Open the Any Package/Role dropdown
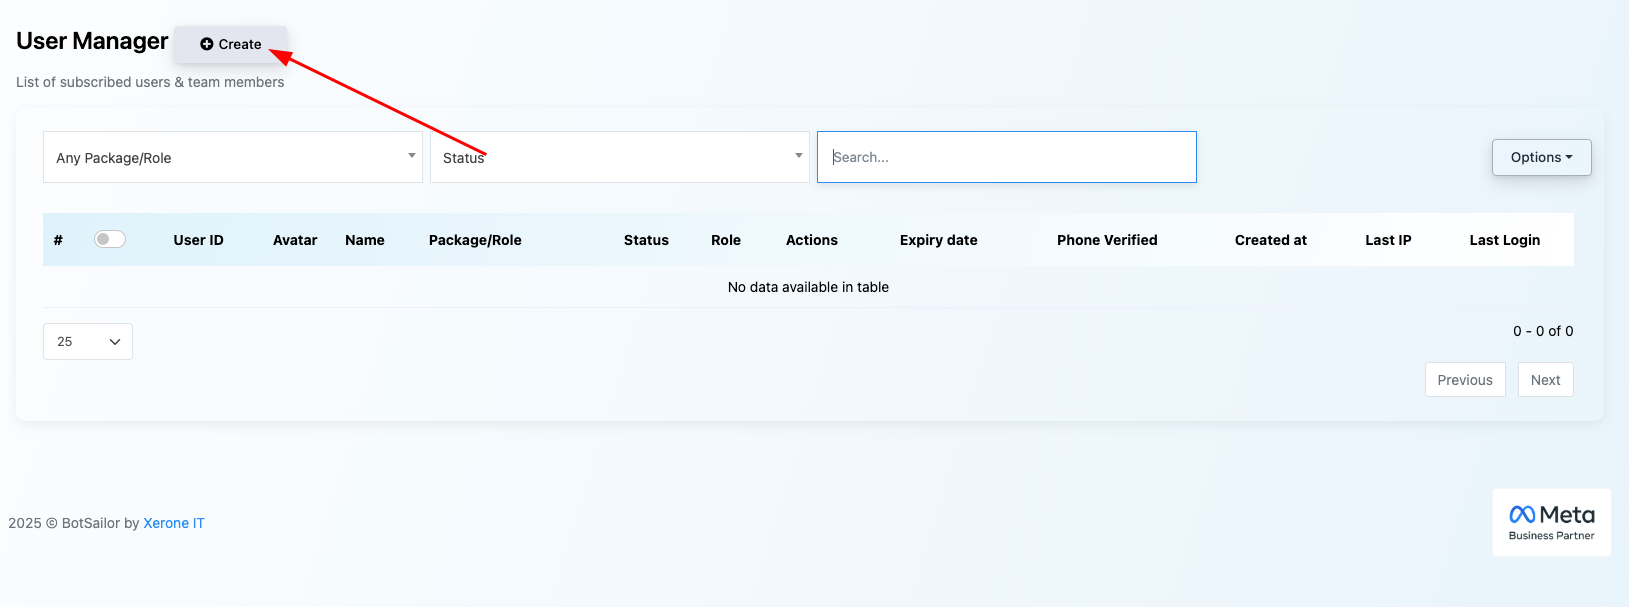Image resolution: width=1629 pixels, height=607 pixels. pos(232,157)
